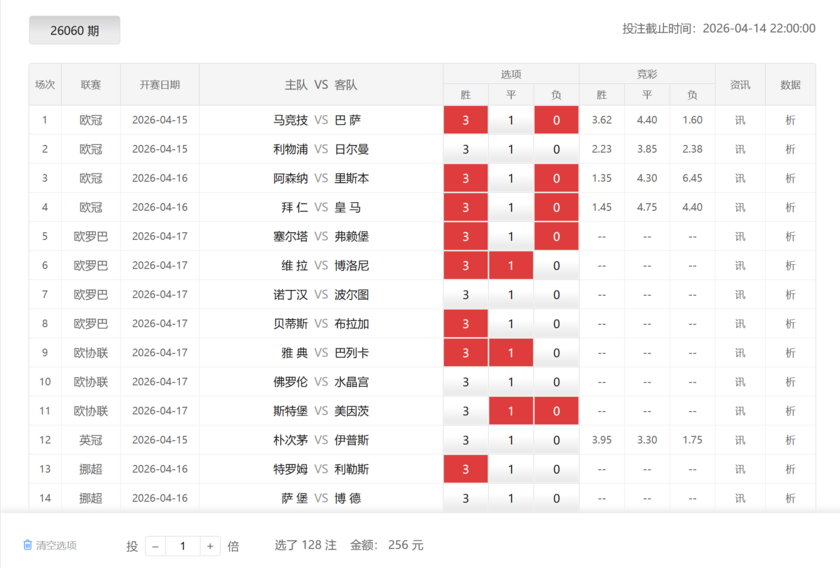
Task: Click the 数据 column header
Action: (790, 85)
